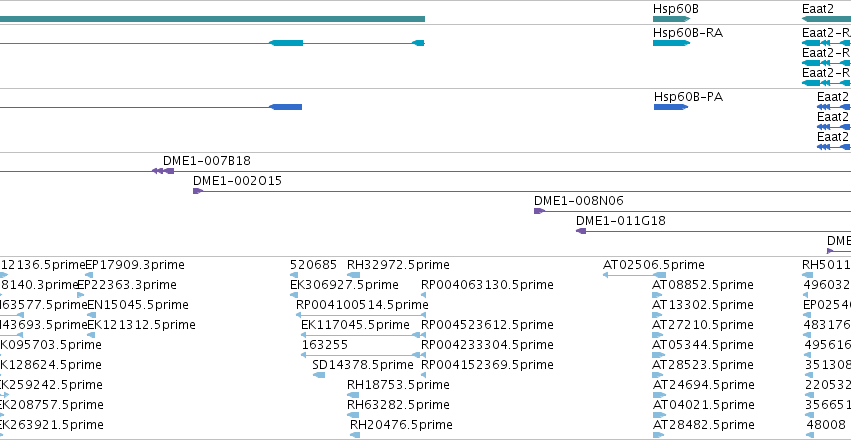Select EST RP004152369.5prime
This screenshot has height=440, width=851.
(487, 366)
